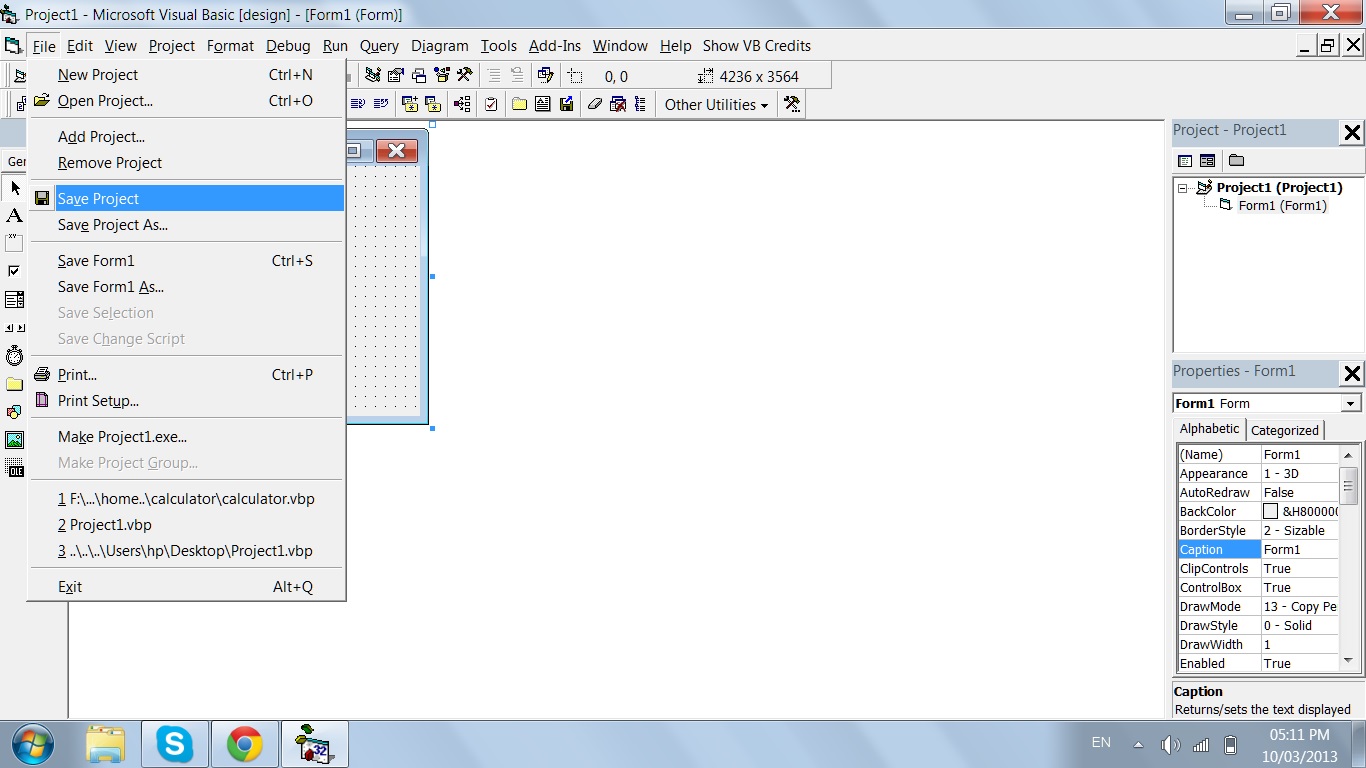Choose Open Project... menu entry
The image size is (1366, 768).
187,101
